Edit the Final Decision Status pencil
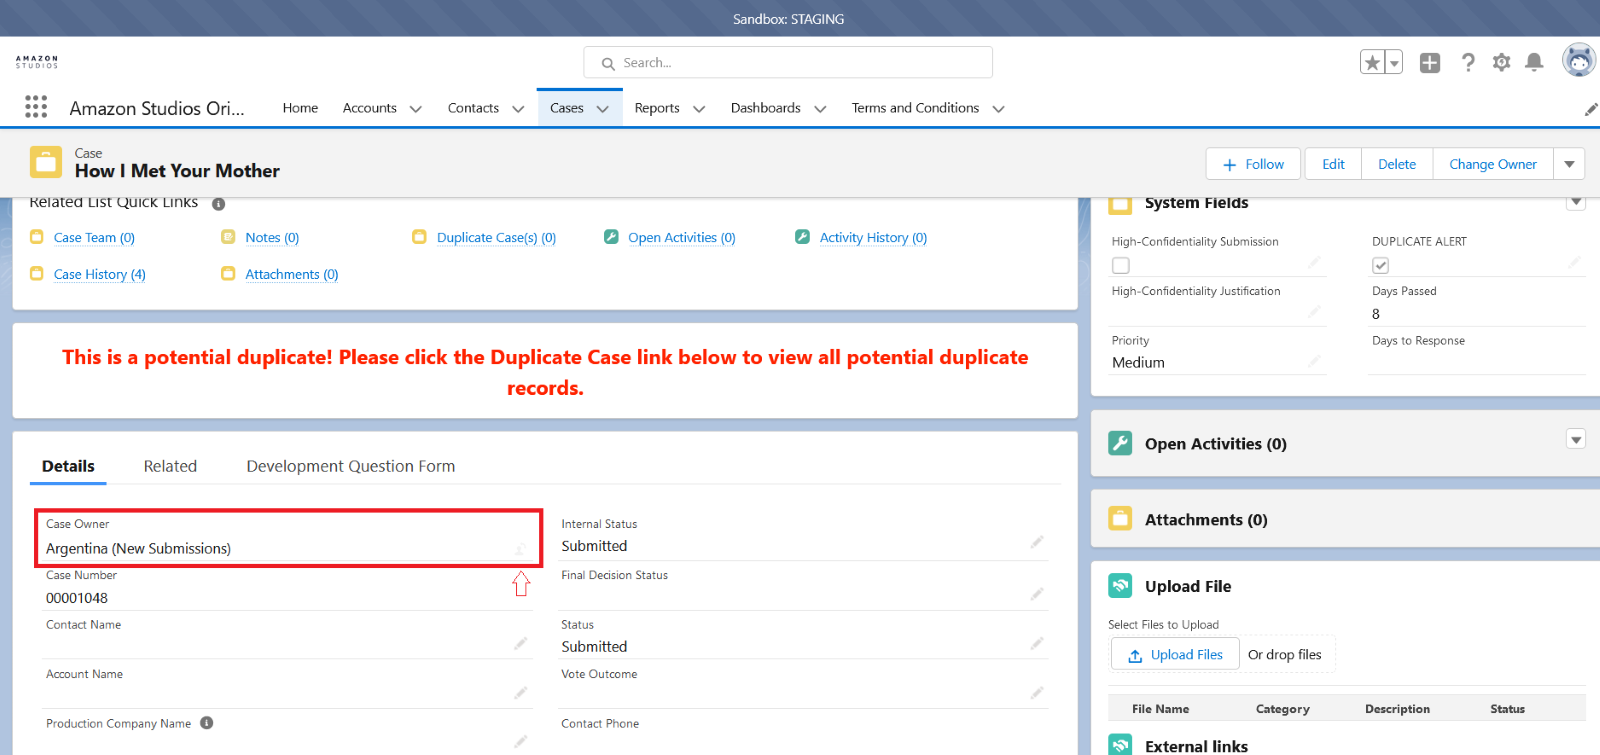 click(x=1037, y=594)
